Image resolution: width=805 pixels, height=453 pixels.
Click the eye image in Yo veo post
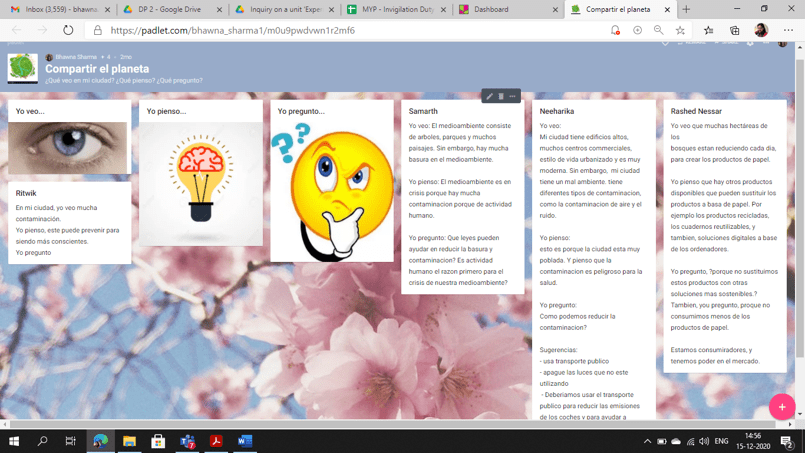point(68,148)
